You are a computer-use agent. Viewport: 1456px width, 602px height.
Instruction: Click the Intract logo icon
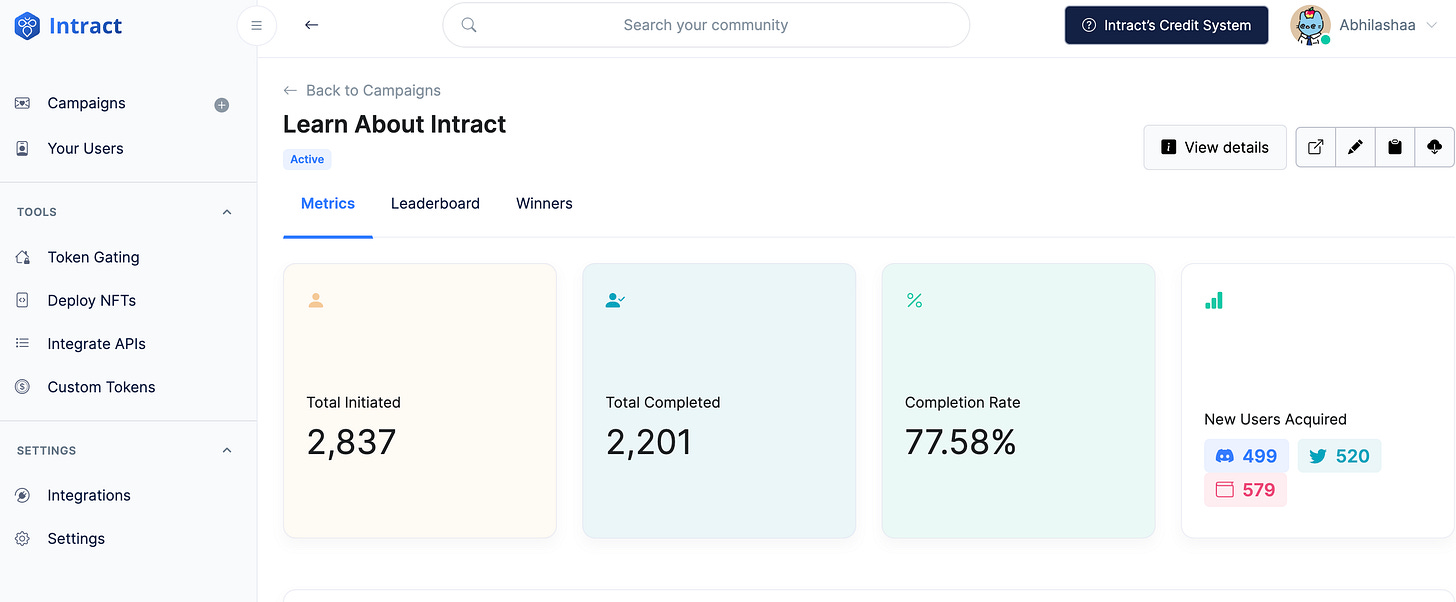coord(27,26)
